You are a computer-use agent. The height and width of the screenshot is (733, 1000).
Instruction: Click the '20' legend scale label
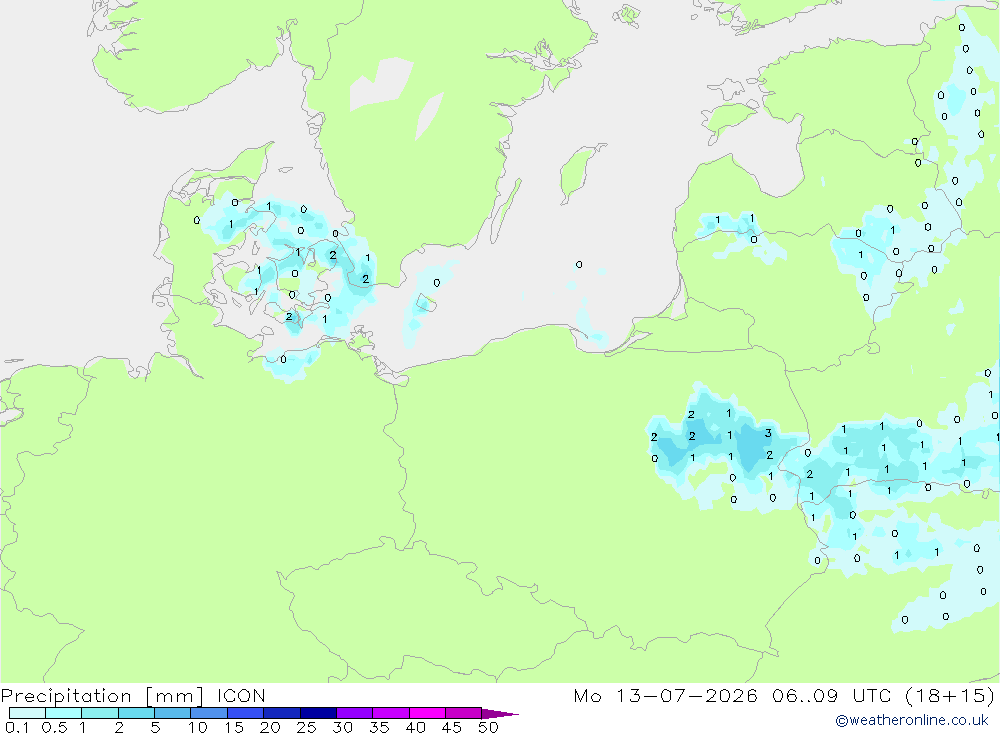click(x=270, y=727)
